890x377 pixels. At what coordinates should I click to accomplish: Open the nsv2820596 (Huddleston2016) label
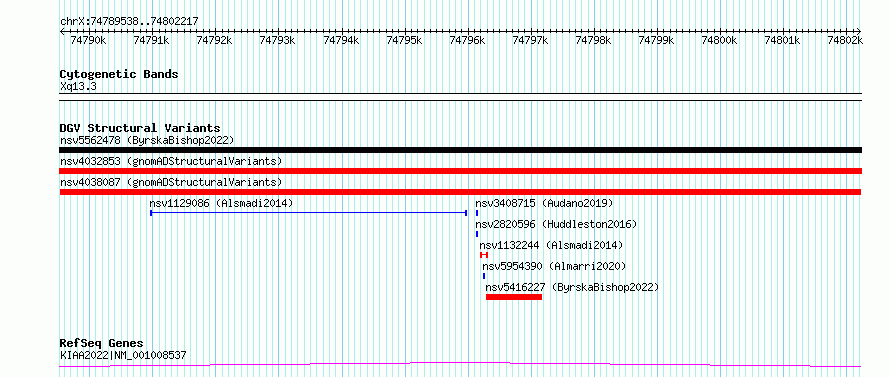click(556, 224)
